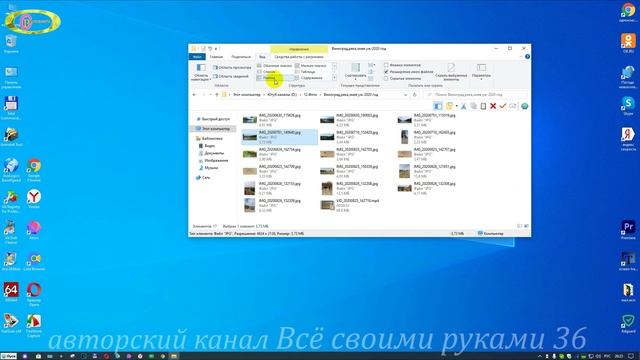Open Quick Access Toolbar customize dropdown

point(217,49)
